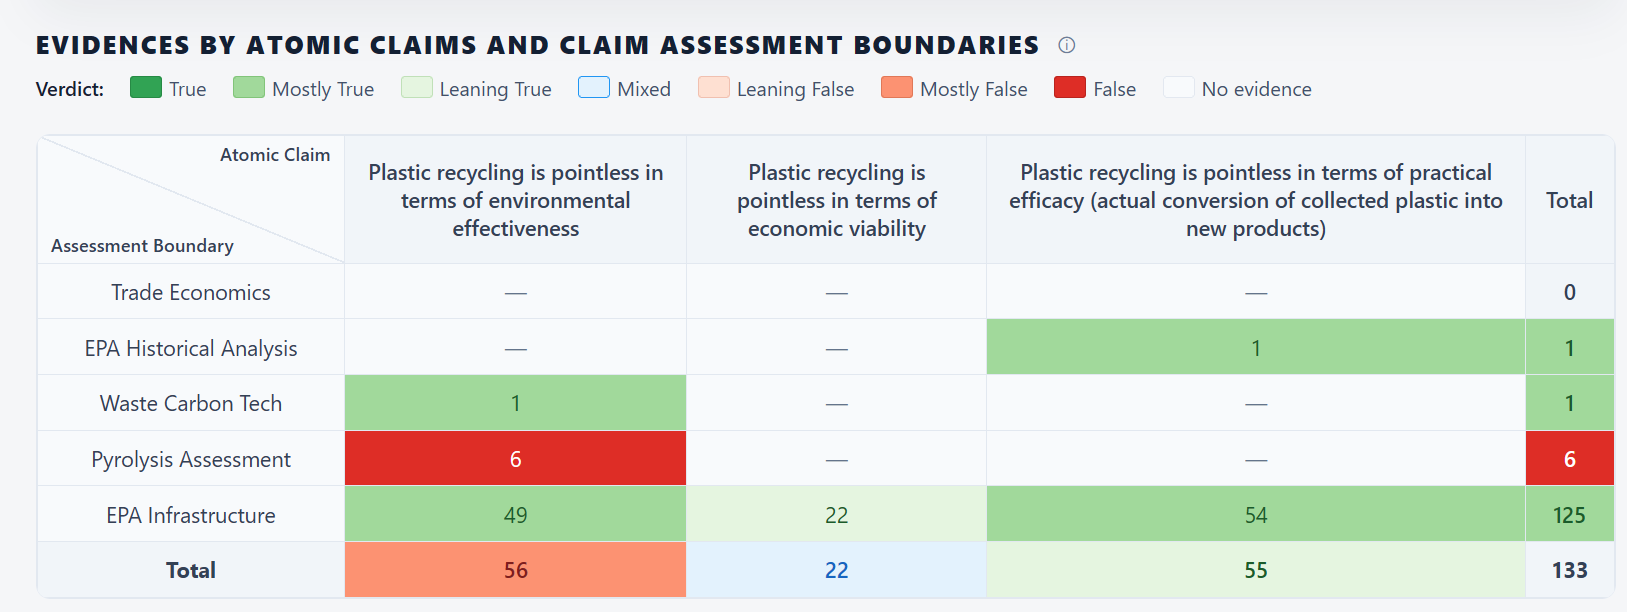Select the red False verdict swatch
Image resolution: width=1627 pixels, height=612 pixels.
pyautogui.click(x=1070, y=88)
